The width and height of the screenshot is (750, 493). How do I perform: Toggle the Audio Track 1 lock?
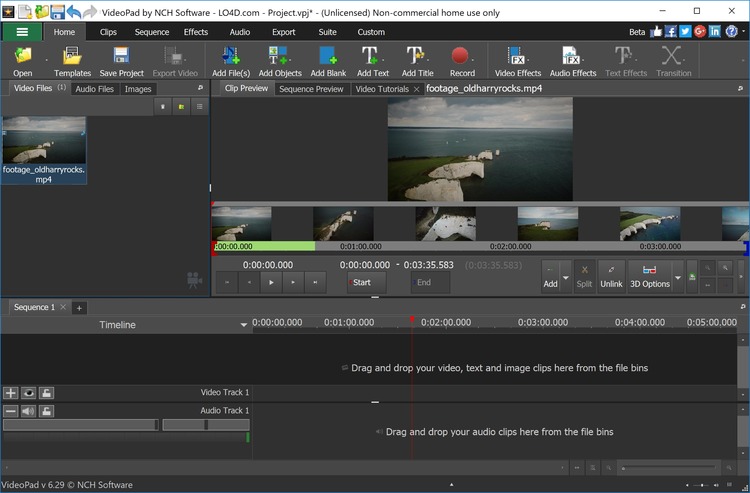pos(46,411)
